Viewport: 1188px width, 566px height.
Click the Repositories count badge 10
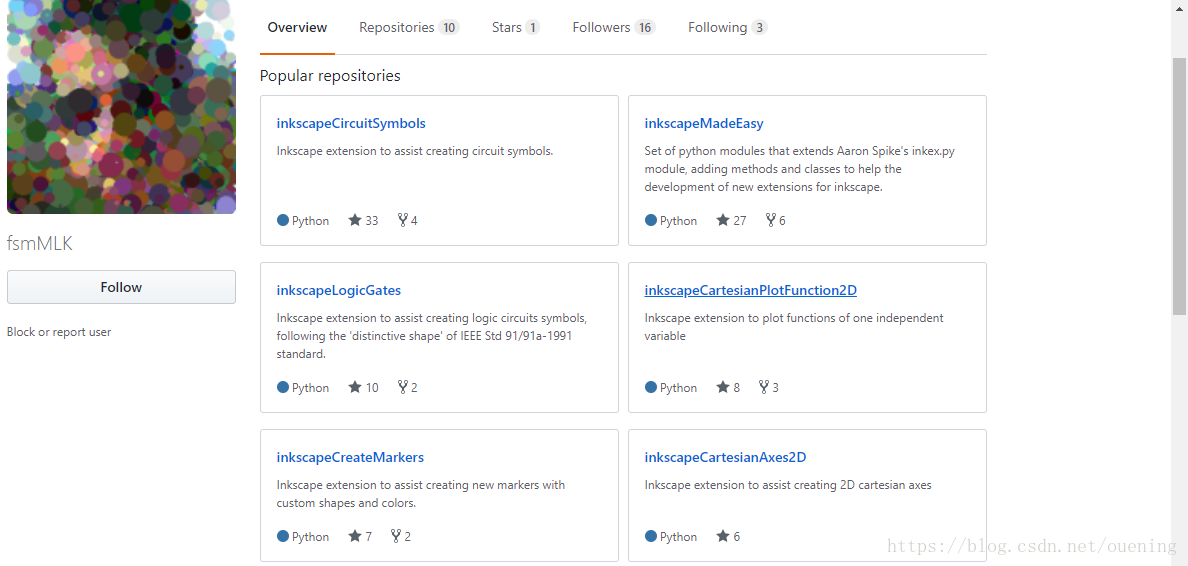point(449,27)
